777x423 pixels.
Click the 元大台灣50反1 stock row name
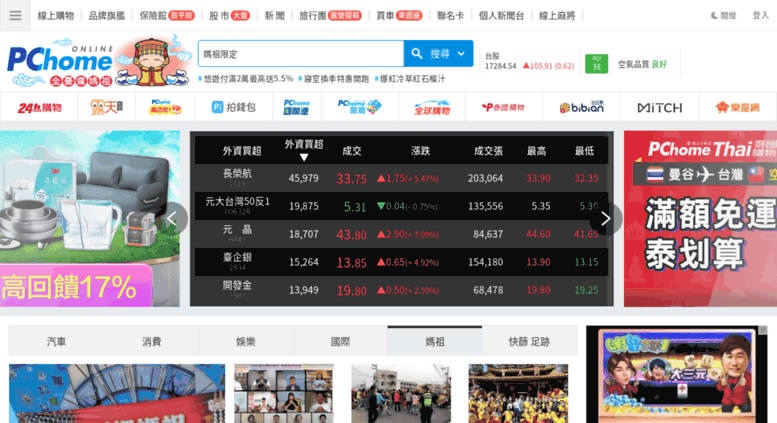(237, 201)
